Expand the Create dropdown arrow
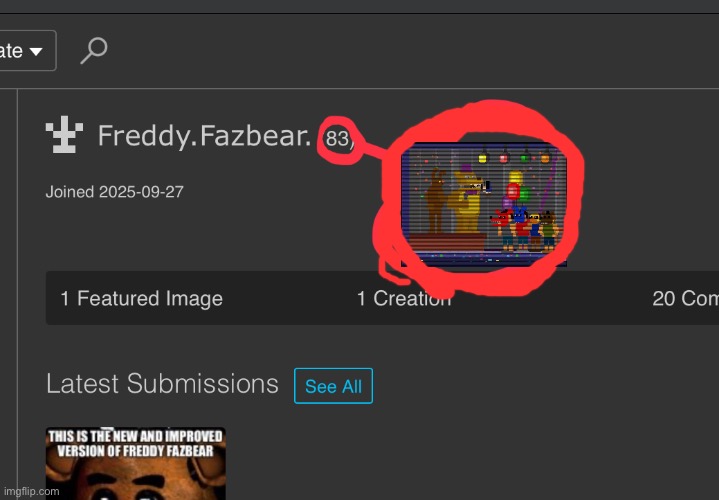The height and width of the screenshot is (500, 719). 36,51
